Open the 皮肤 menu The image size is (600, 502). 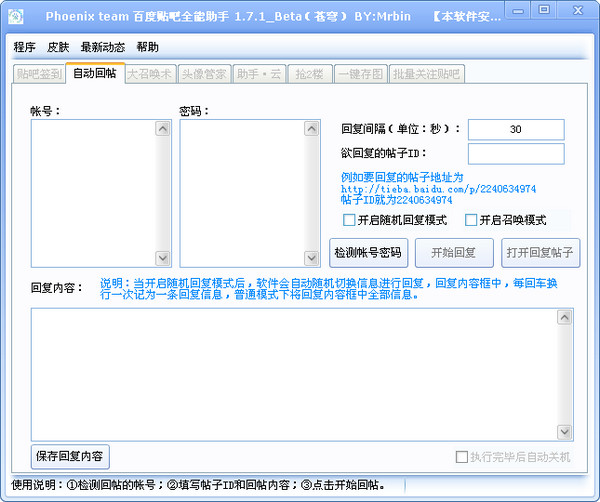(58, 47)
